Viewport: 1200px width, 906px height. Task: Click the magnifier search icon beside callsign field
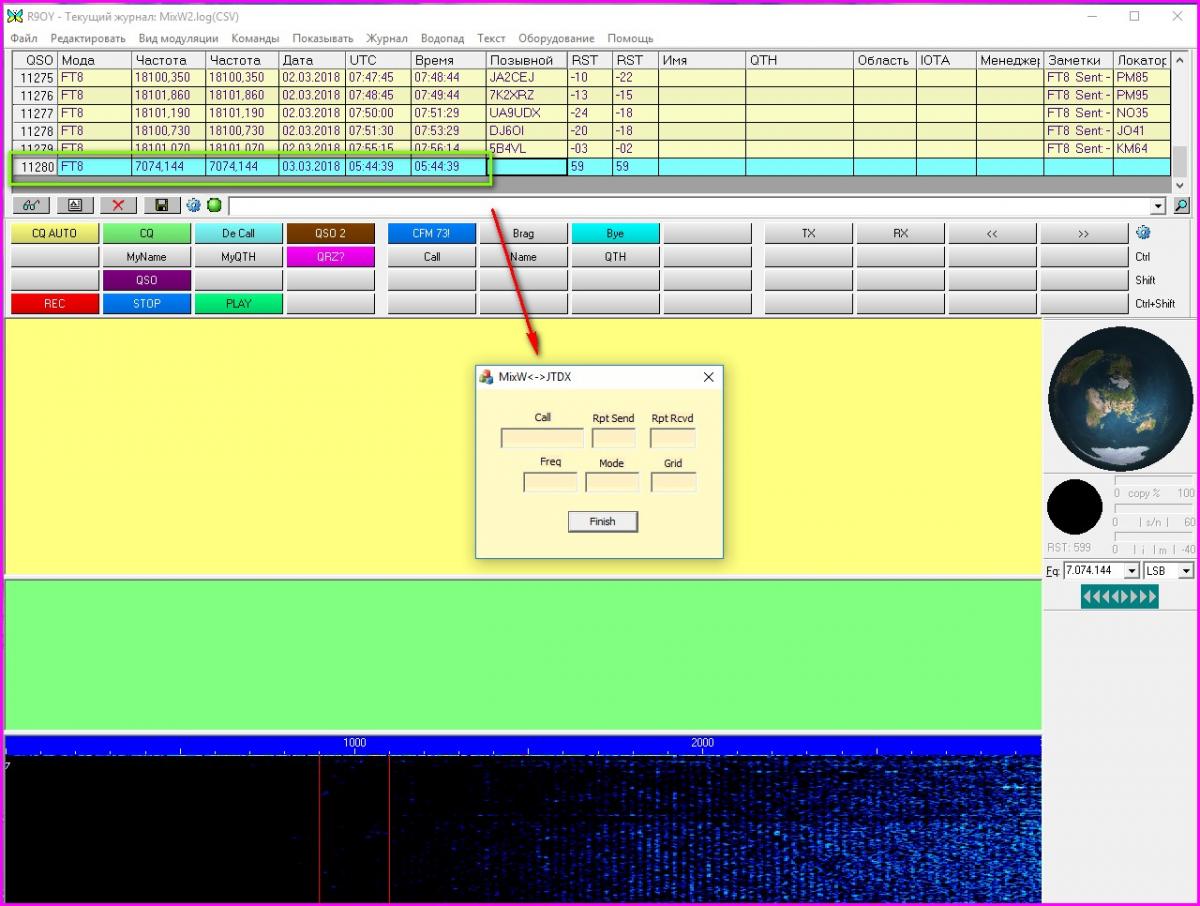[x=1181, y=205]
